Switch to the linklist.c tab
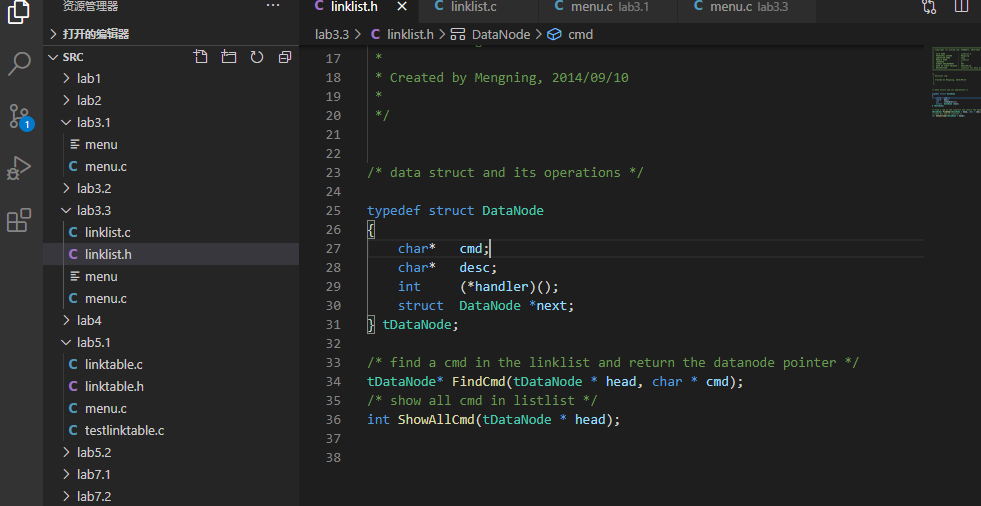981x506 pixels. point(474,7)
